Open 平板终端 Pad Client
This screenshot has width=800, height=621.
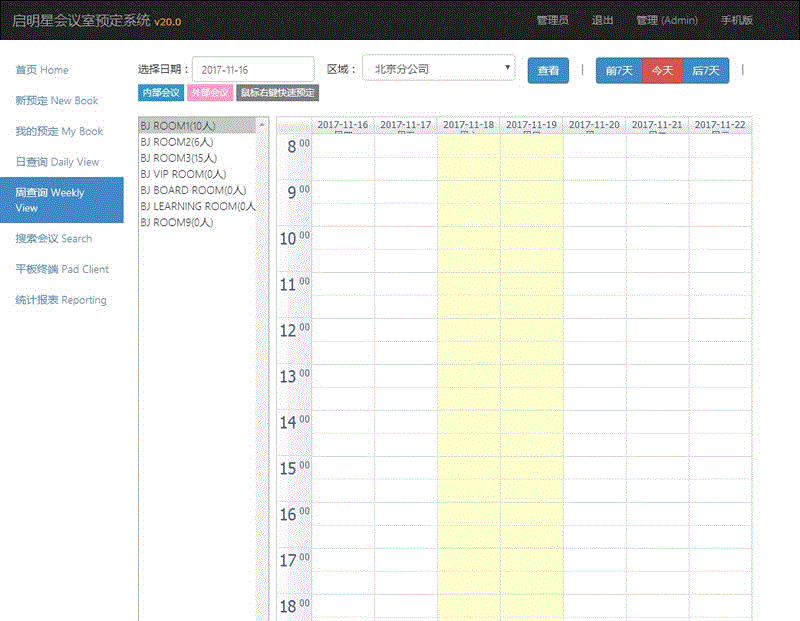click(62, 269)
